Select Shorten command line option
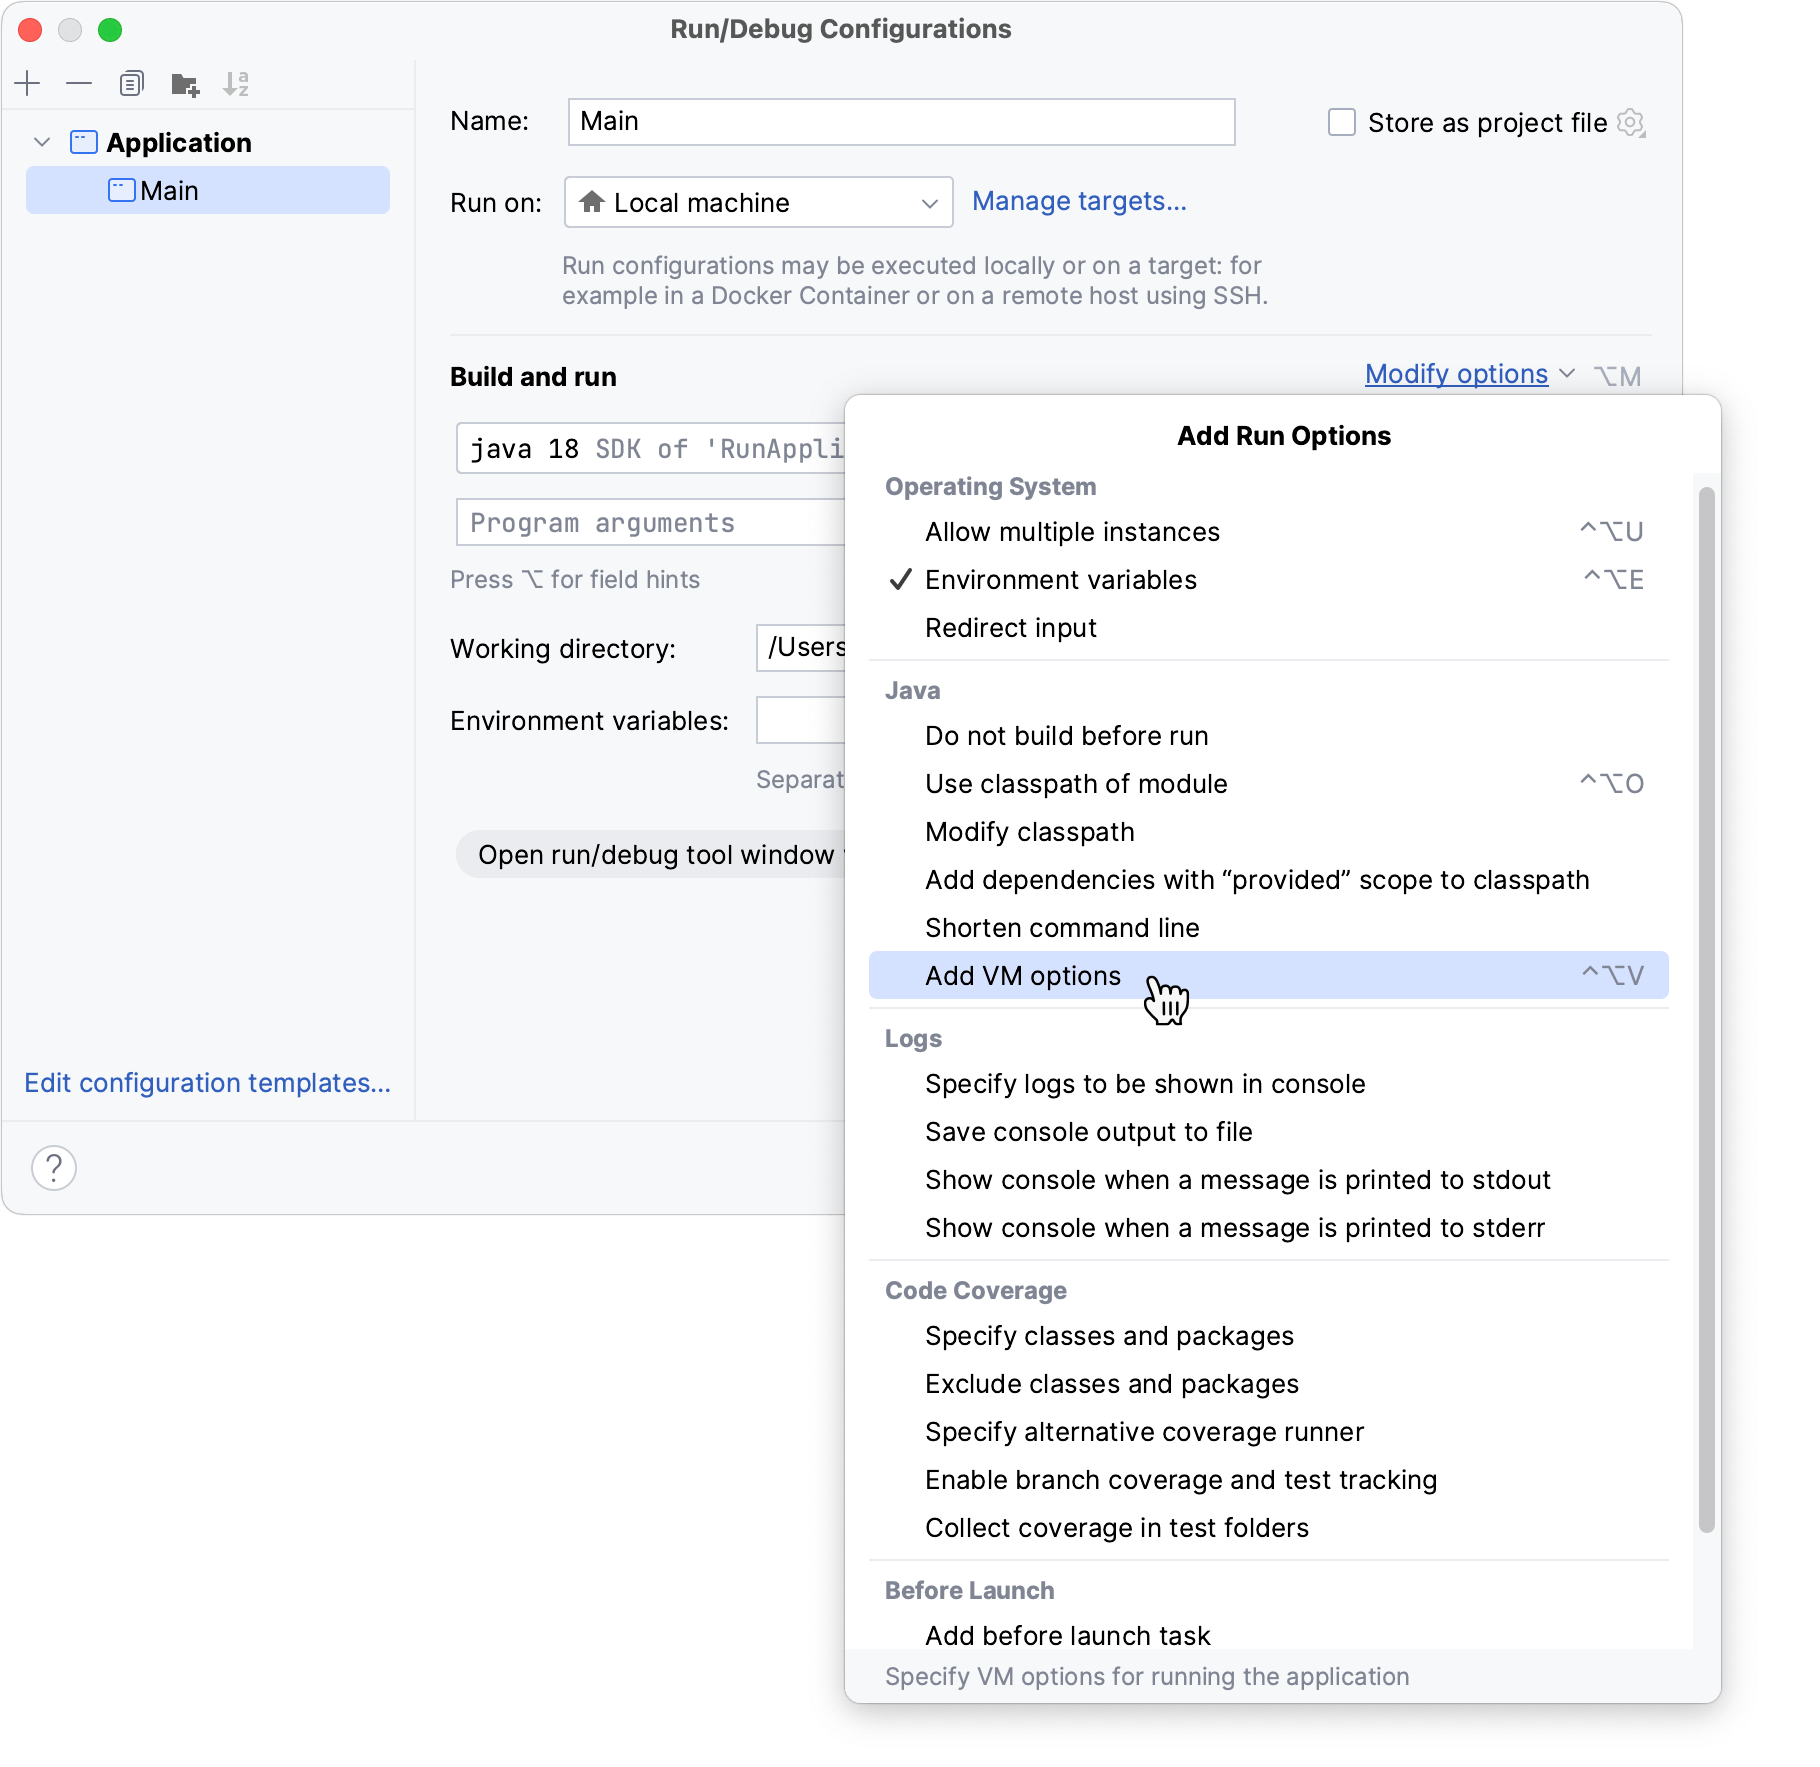 point(1062,927)
